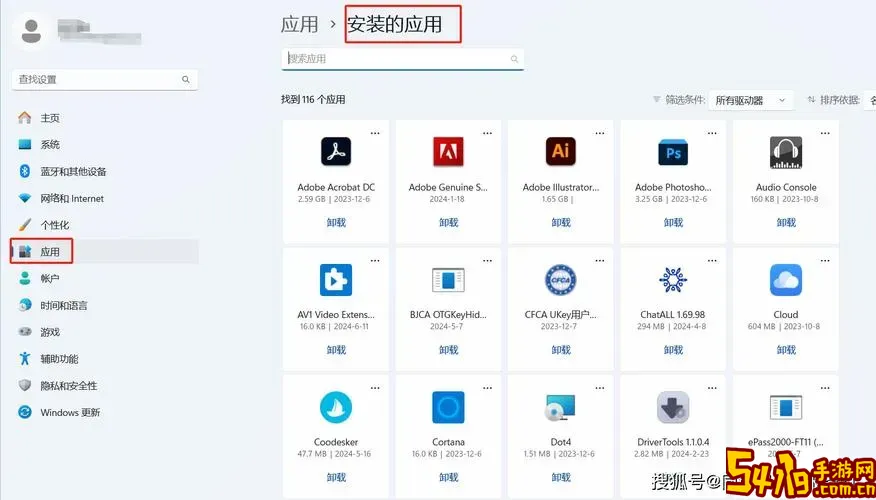
Task: Click 卸载 for Cloud app
Action: [x=785, y=350]
